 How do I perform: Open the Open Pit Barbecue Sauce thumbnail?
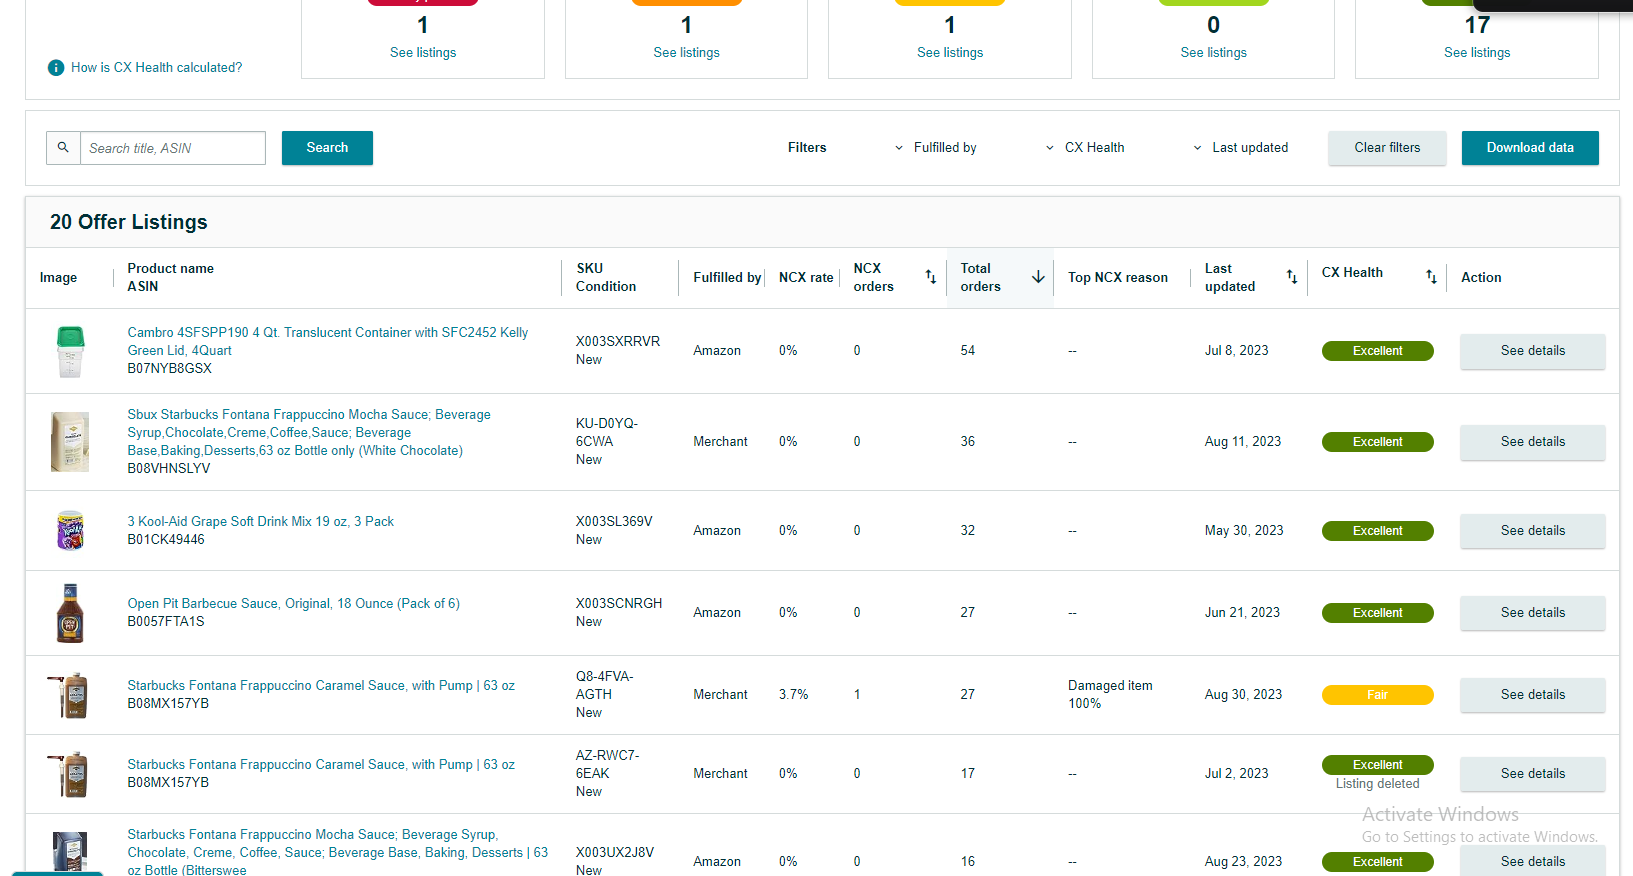click(70, 613)
